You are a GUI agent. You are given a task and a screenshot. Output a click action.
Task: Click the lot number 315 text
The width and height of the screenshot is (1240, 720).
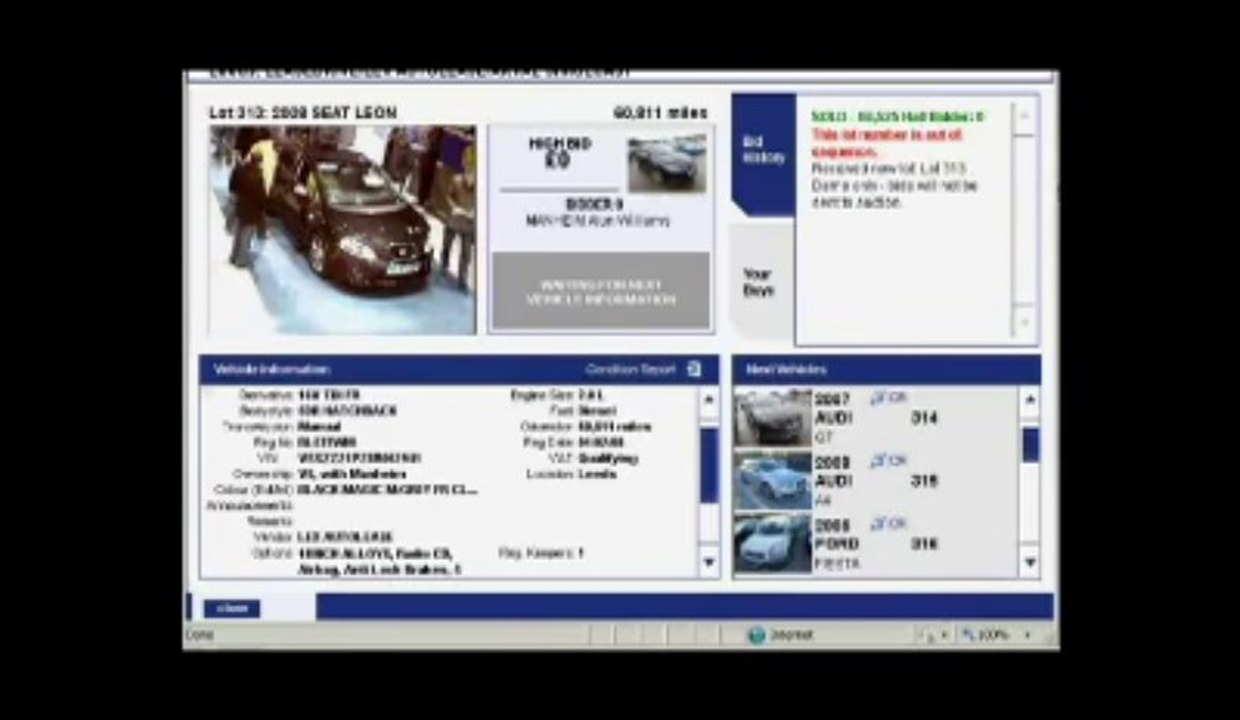point(924,481)
